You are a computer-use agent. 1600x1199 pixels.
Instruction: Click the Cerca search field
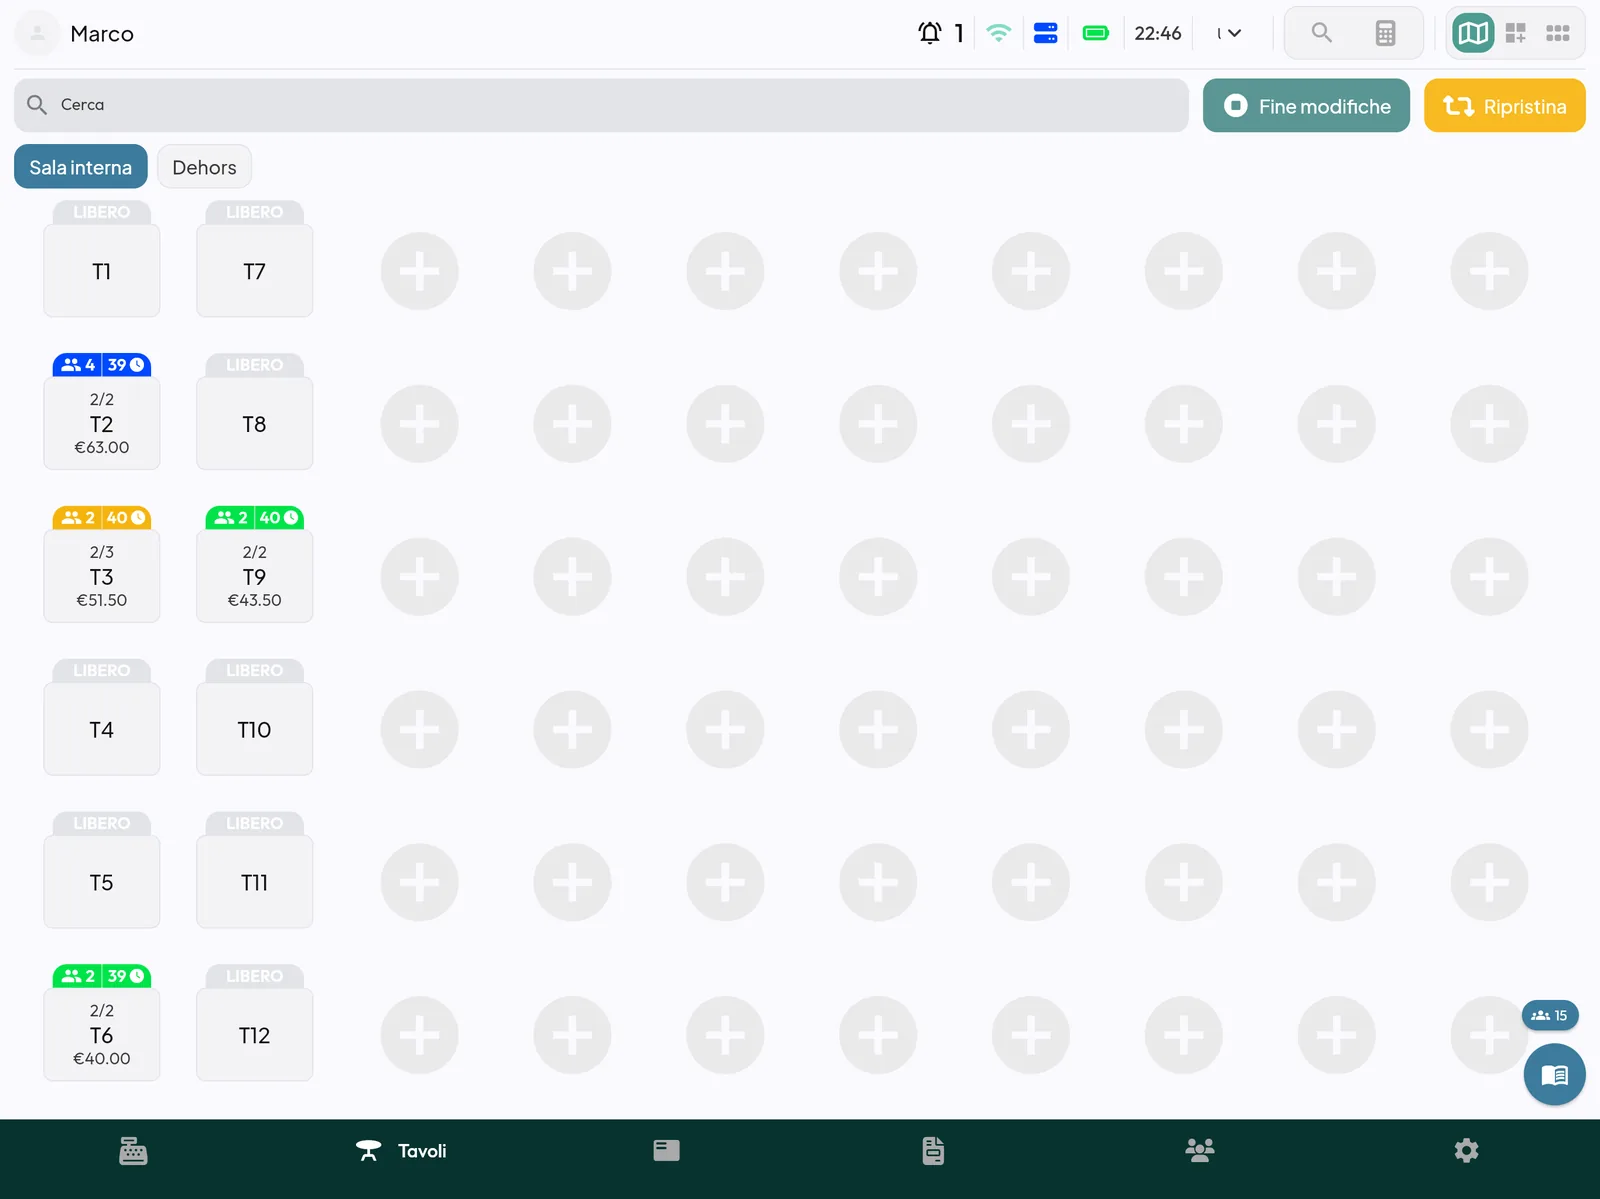tap(601, 105)
